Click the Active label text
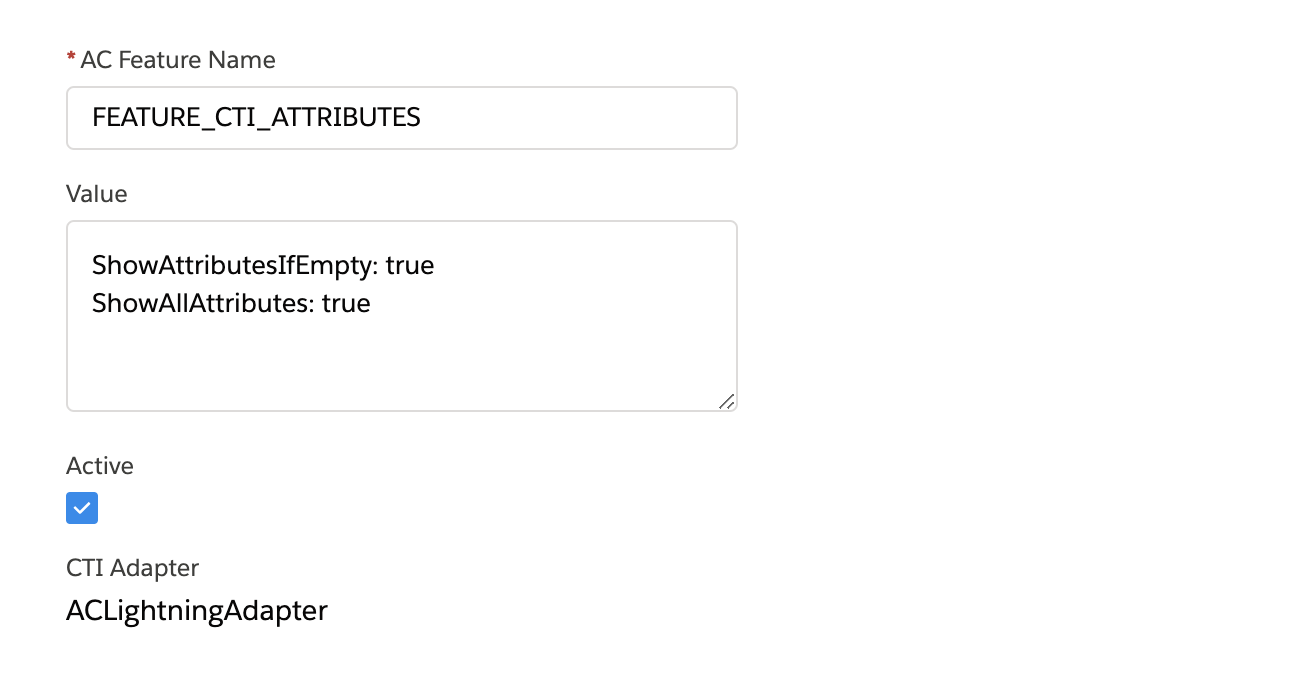The height and width of the screenshot is (684, 1302). (x=100, y=466)
